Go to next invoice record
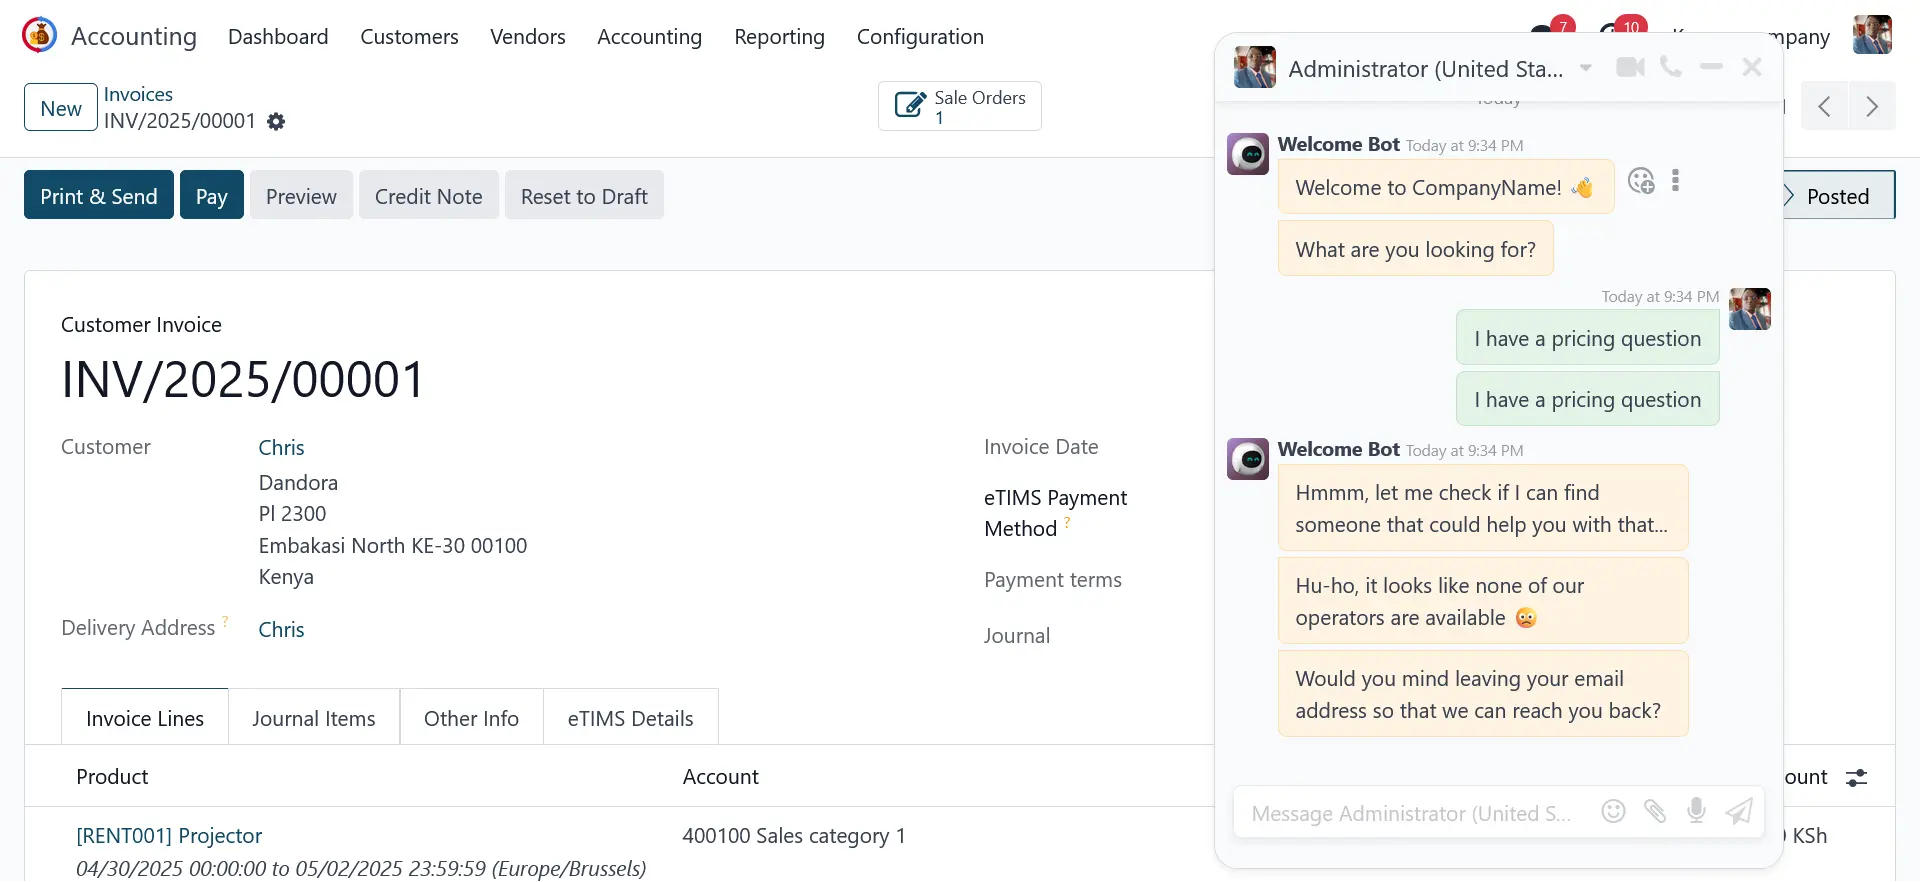Viewport: 1920px width, 882px height. (x=1872, y=107)
